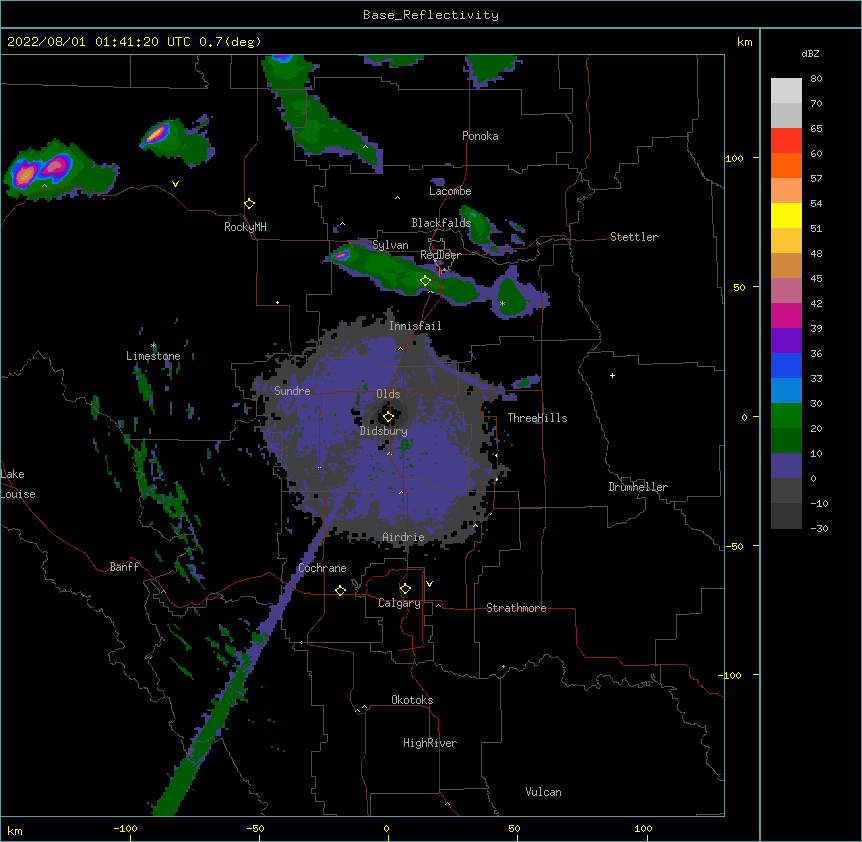Click the Lacombe city label
This screenshot has height=842, width=862.
450,191
